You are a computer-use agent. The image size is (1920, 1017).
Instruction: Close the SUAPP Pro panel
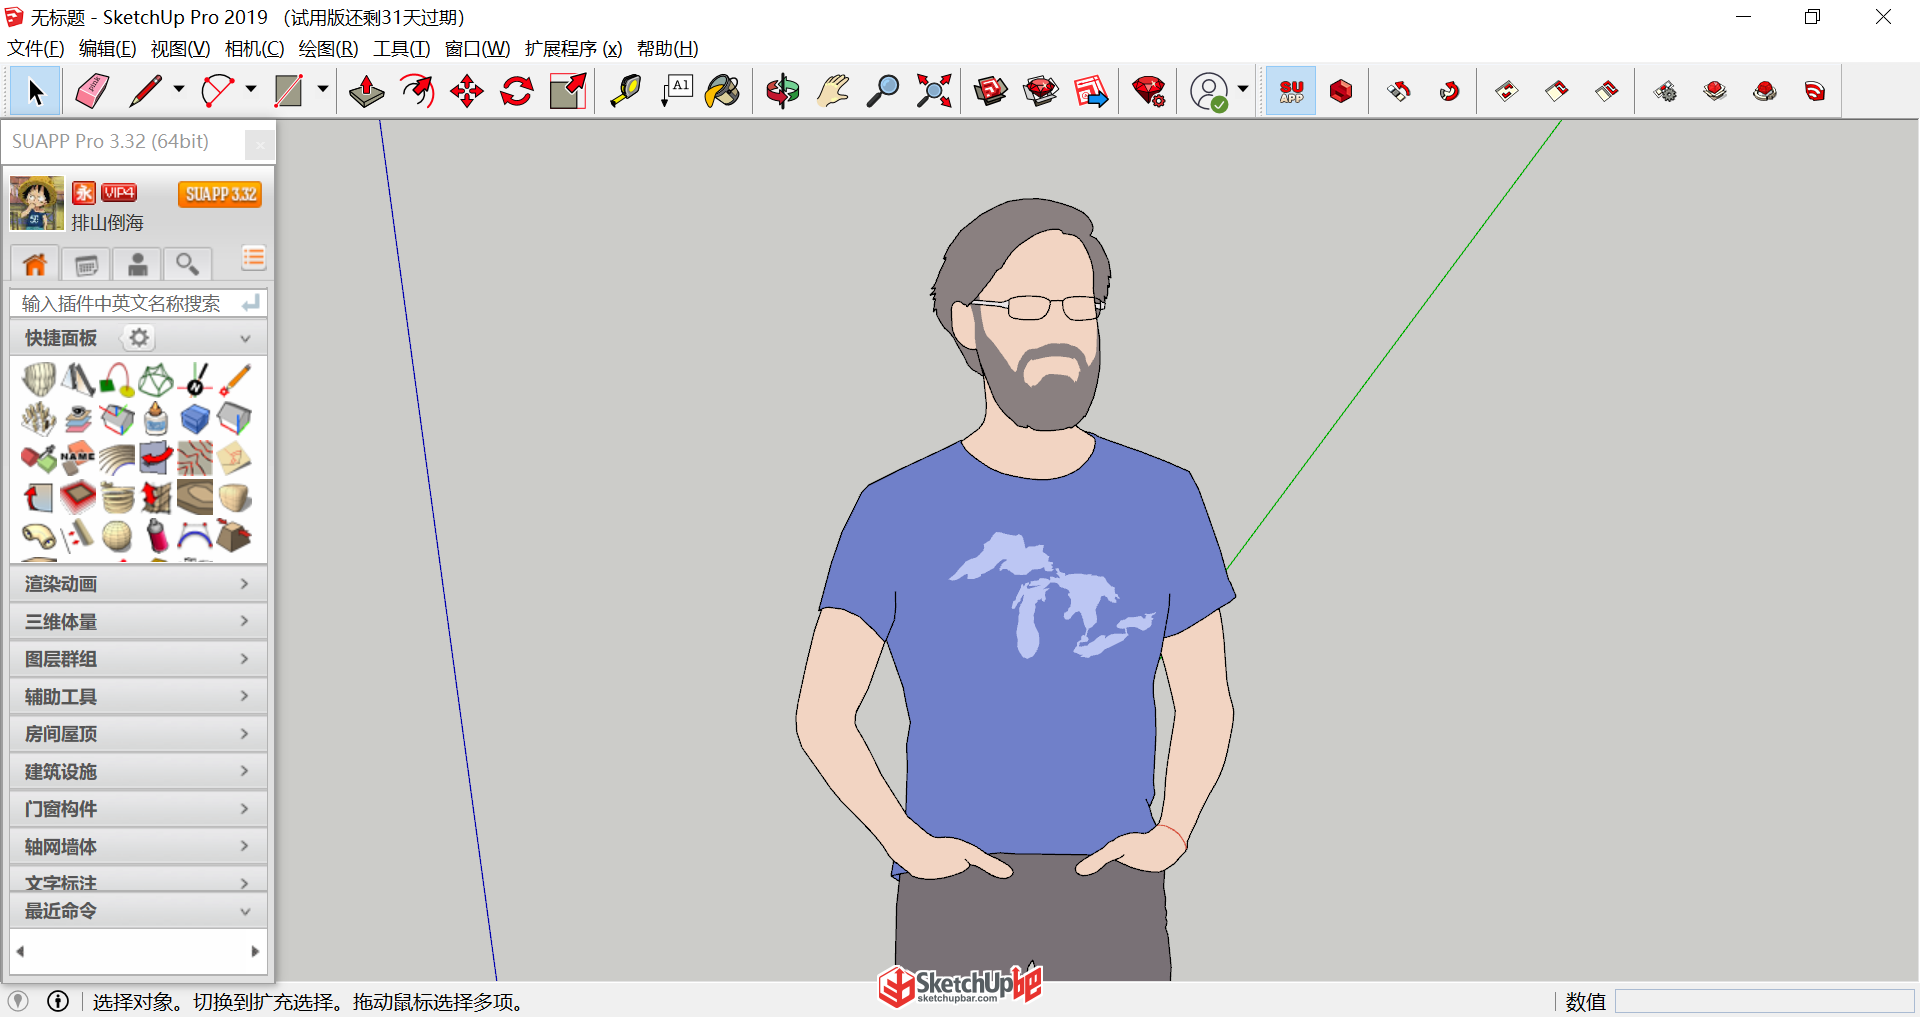click(259, 145)
